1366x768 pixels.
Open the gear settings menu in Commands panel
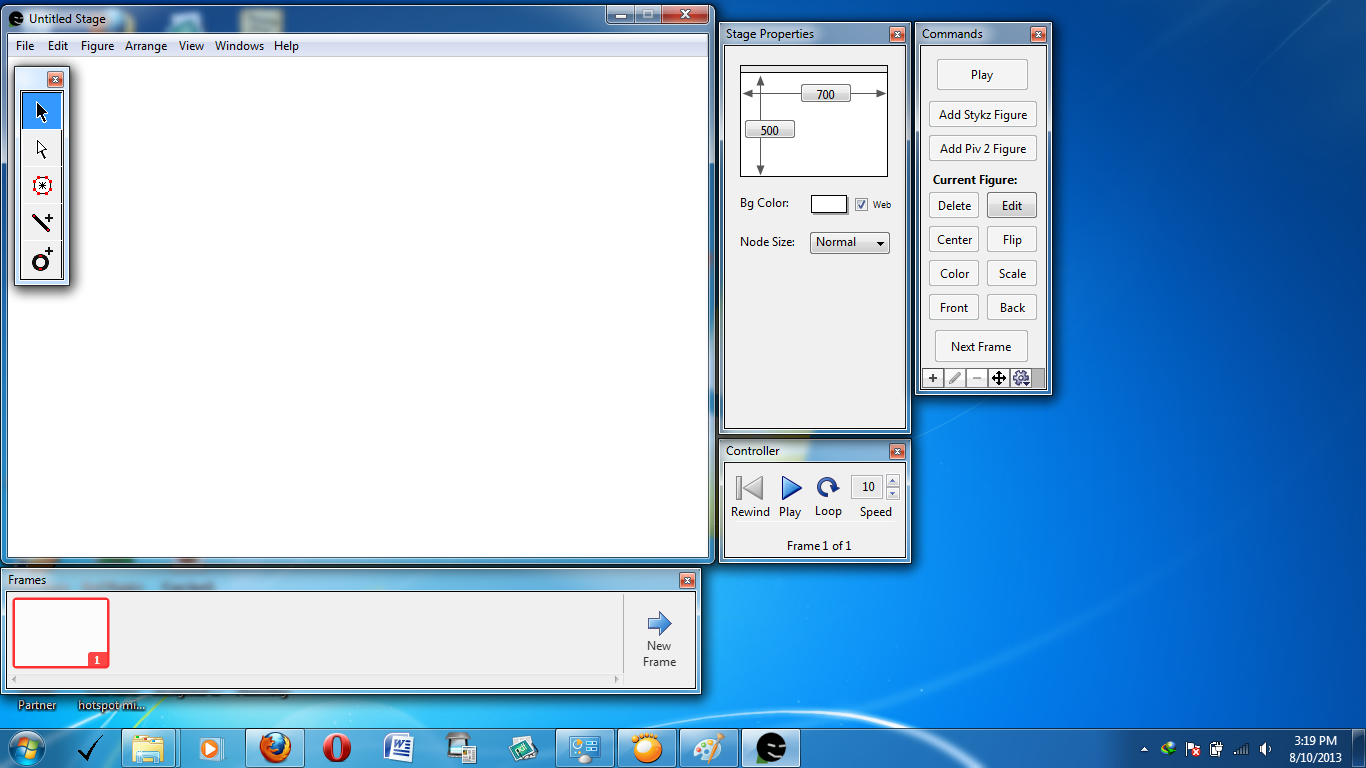1021,378
